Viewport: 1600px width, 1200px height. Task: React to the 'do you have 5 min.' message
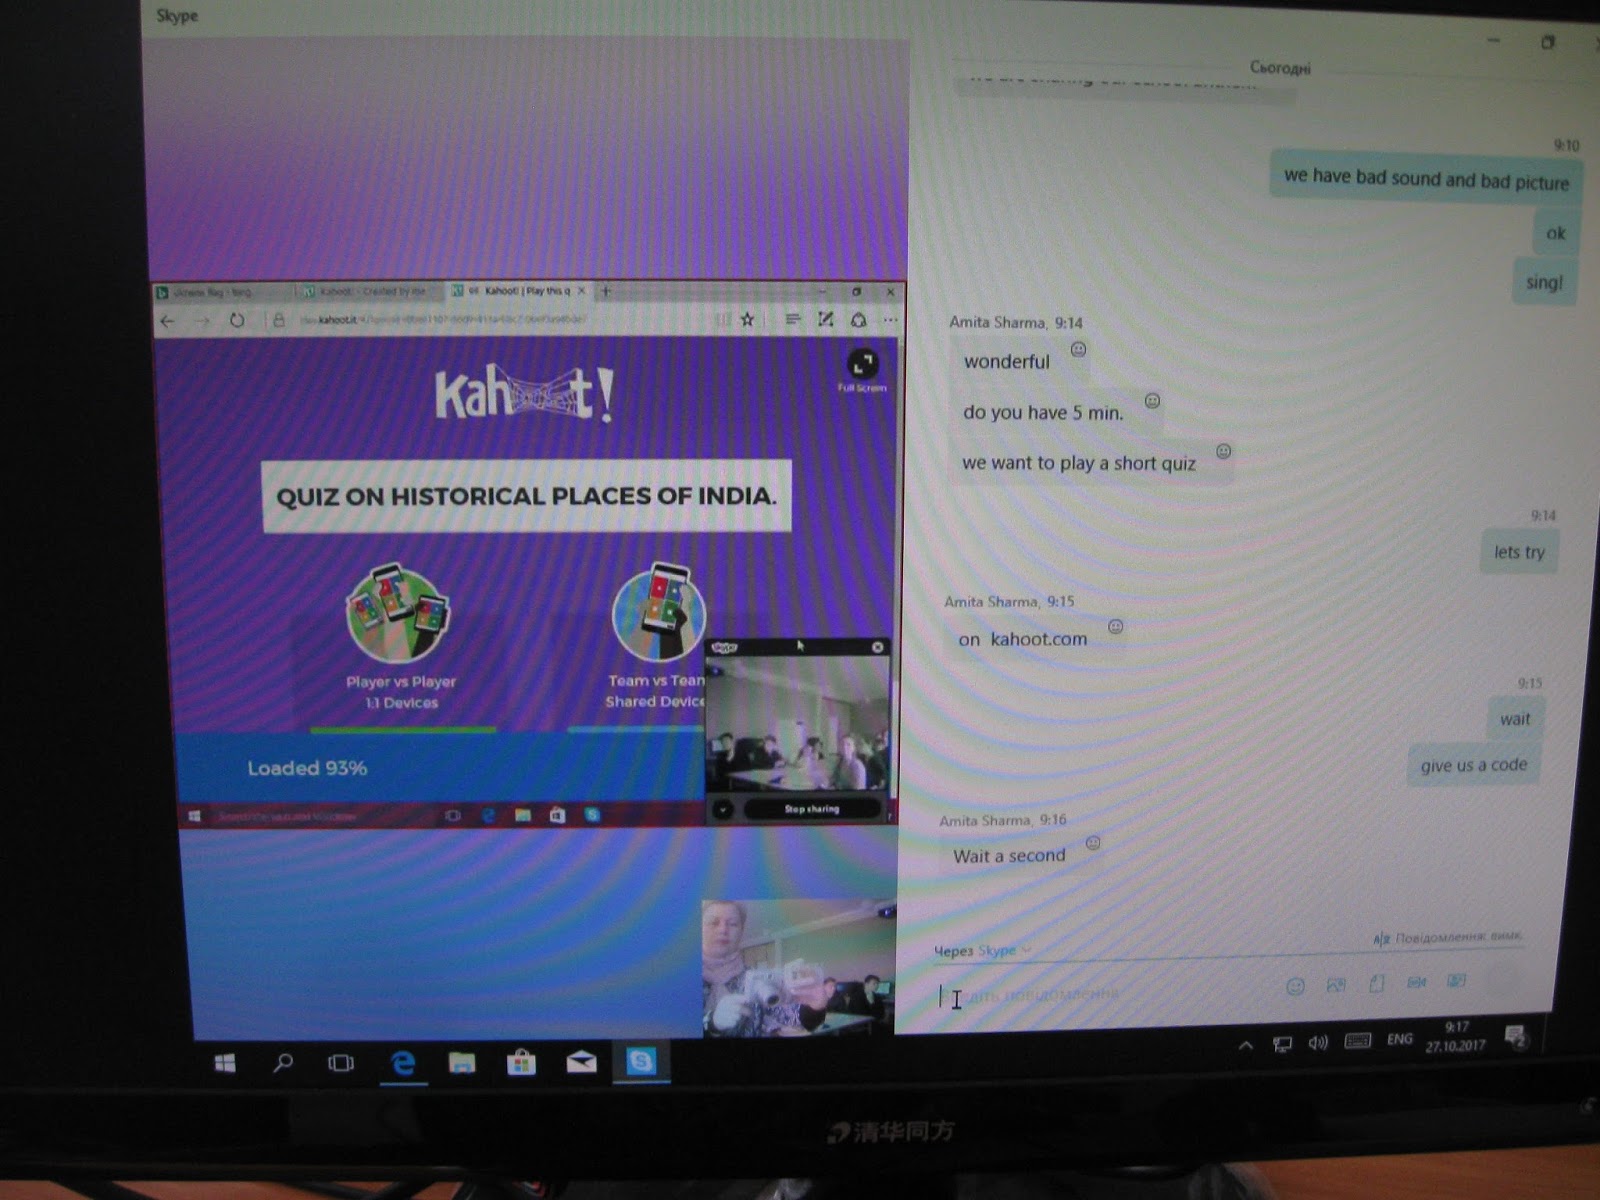(1152, 401)
